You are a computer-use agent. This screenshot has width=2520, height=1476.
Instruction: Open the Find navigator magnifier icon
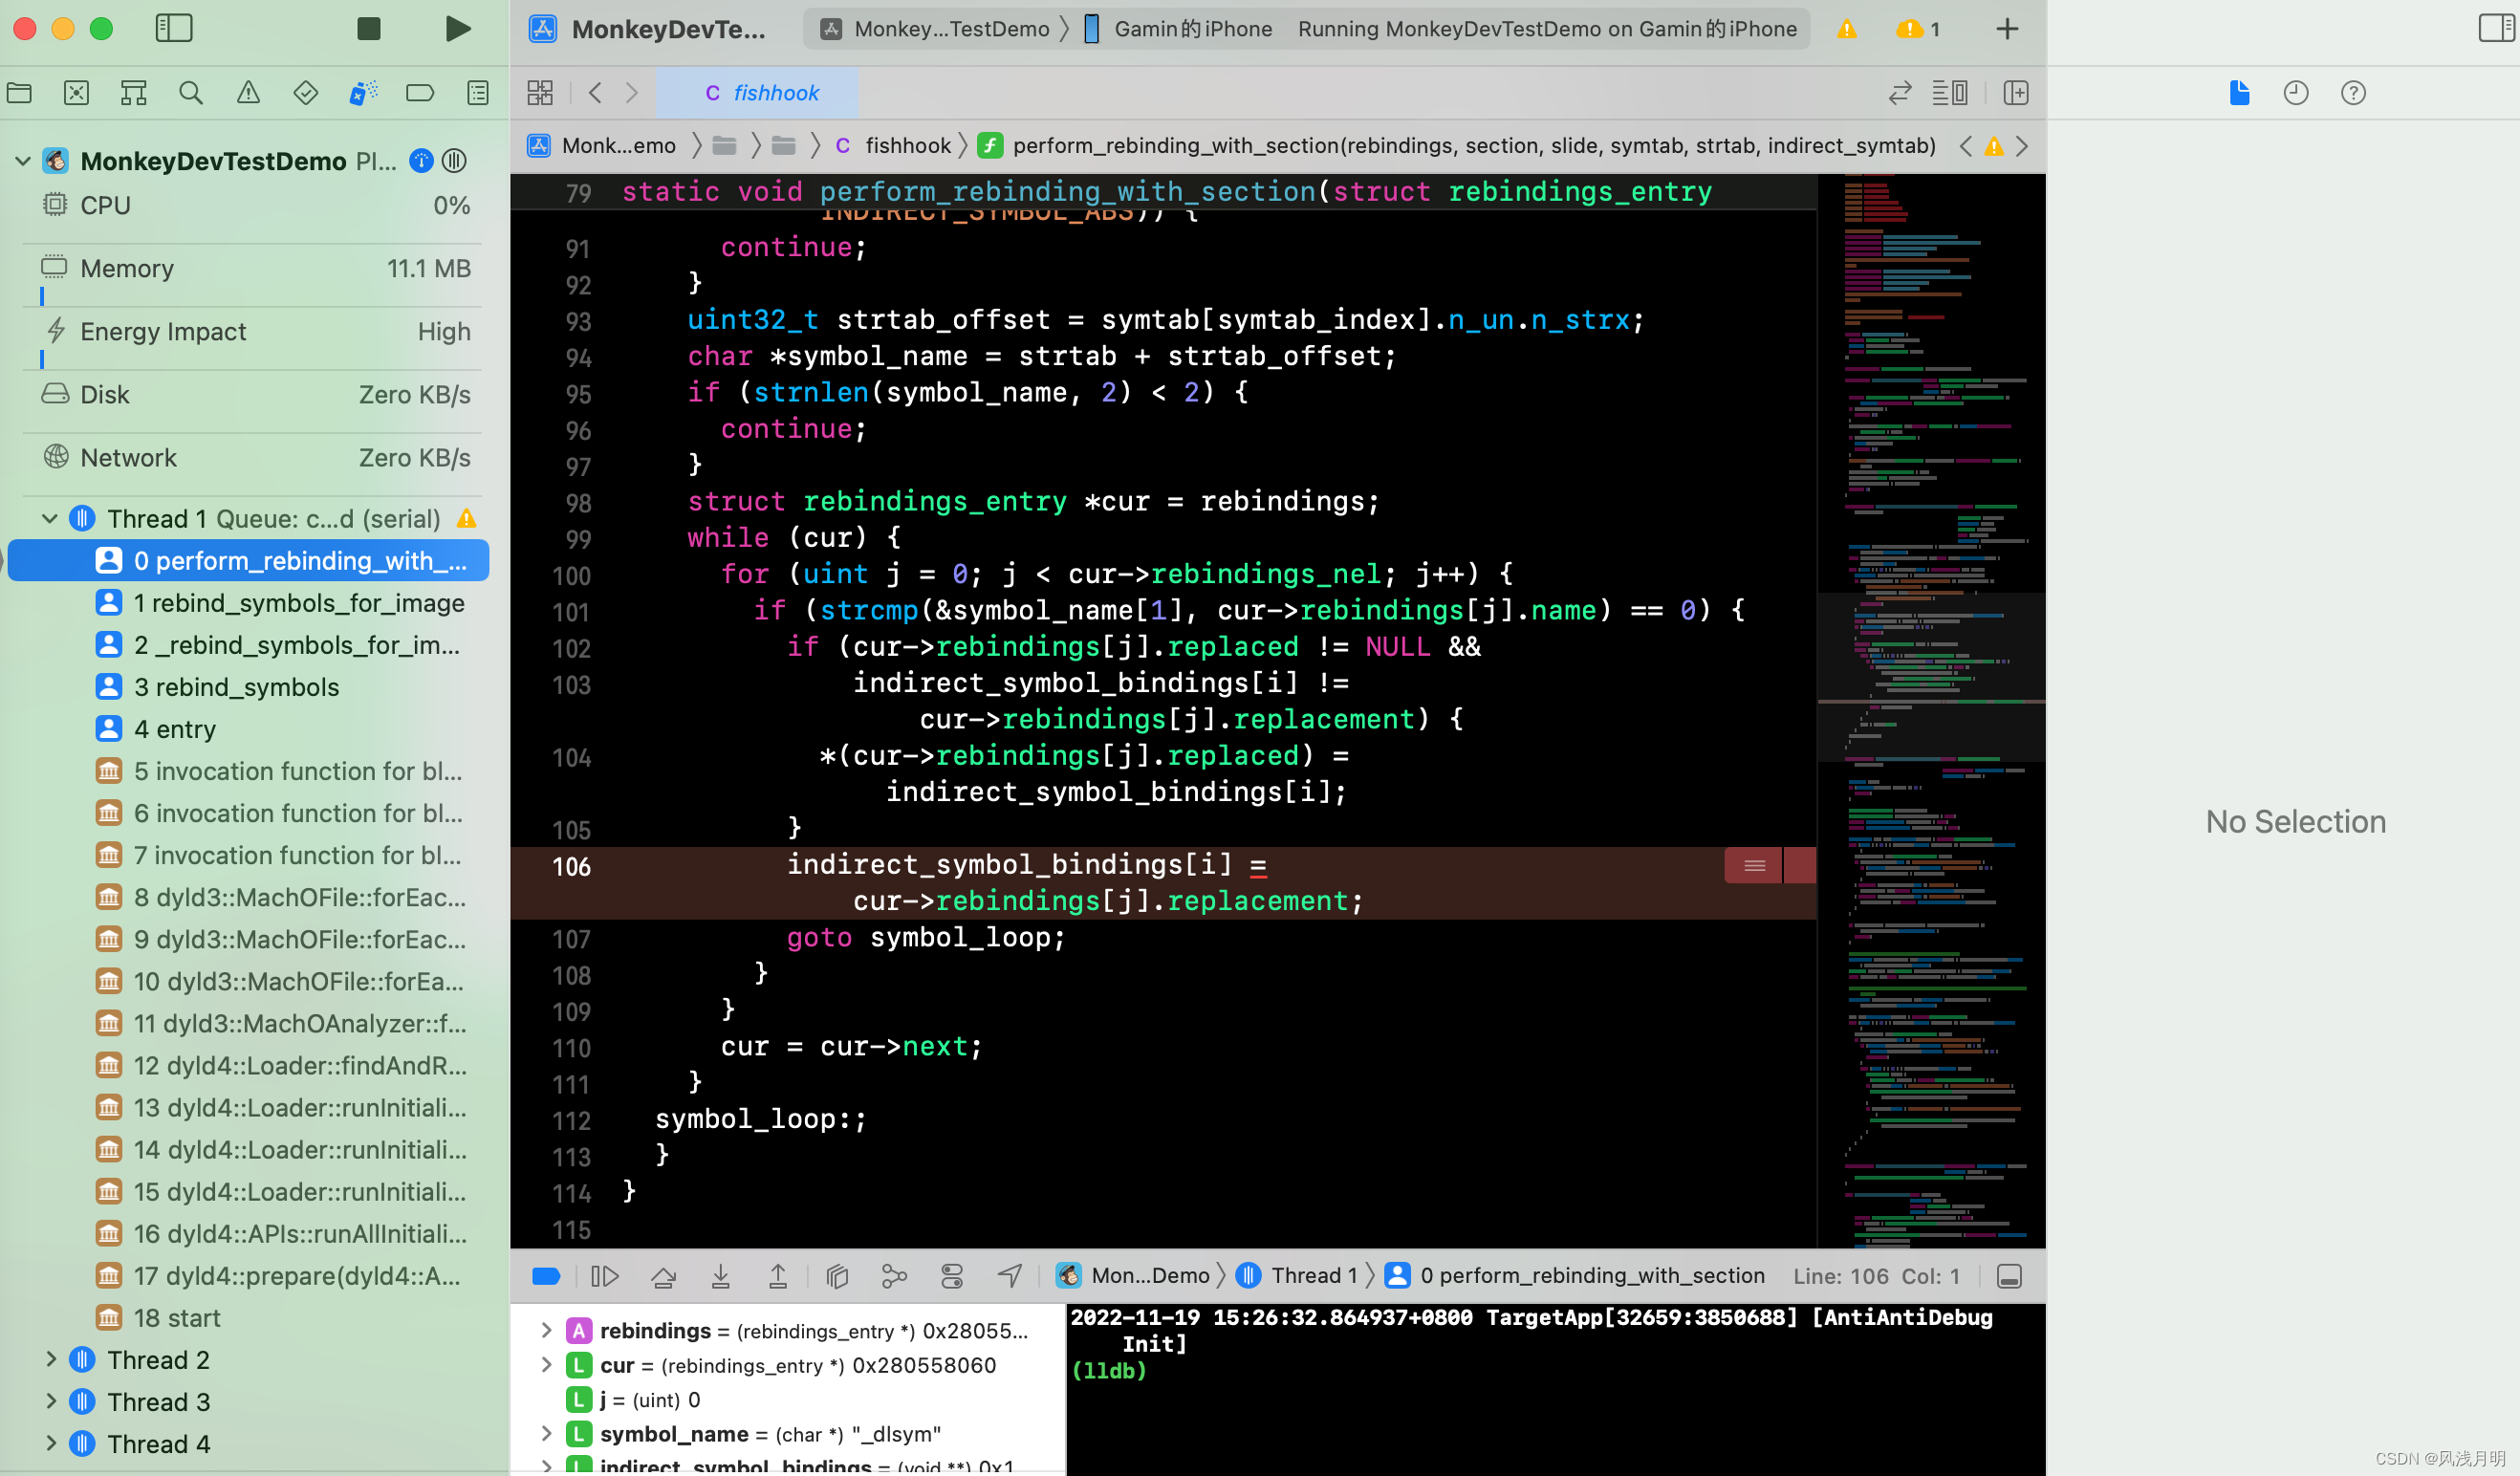(x=191, y=93)
